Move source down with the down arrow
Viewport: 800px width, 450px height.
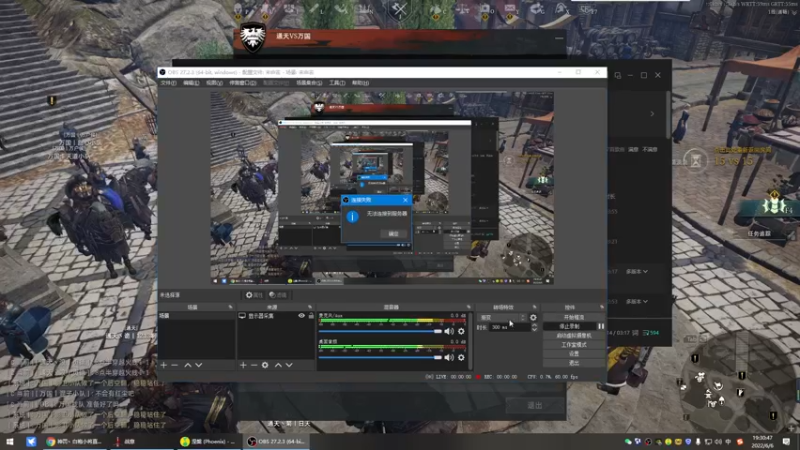[x=289, y=365]
